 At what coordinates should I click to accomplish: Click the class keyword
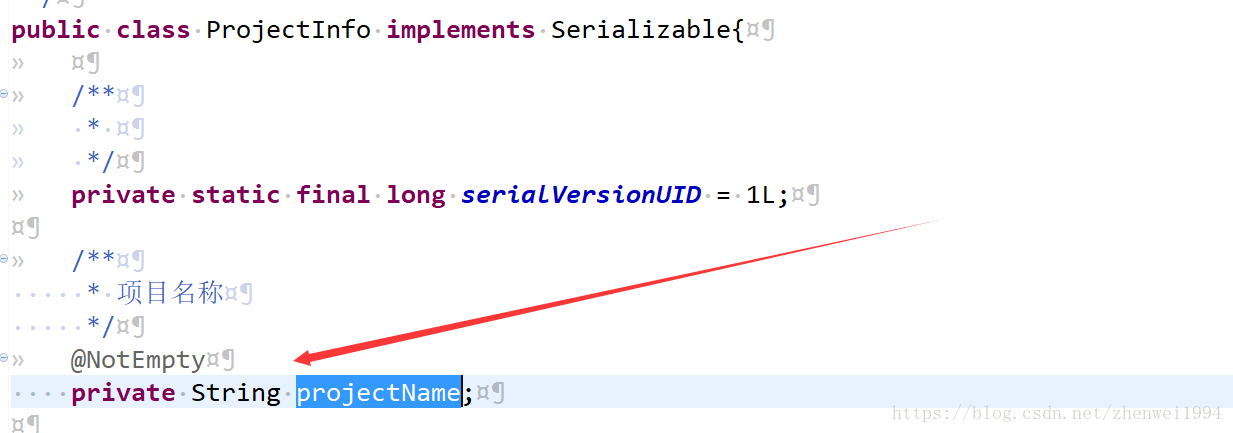coord(153,30)
